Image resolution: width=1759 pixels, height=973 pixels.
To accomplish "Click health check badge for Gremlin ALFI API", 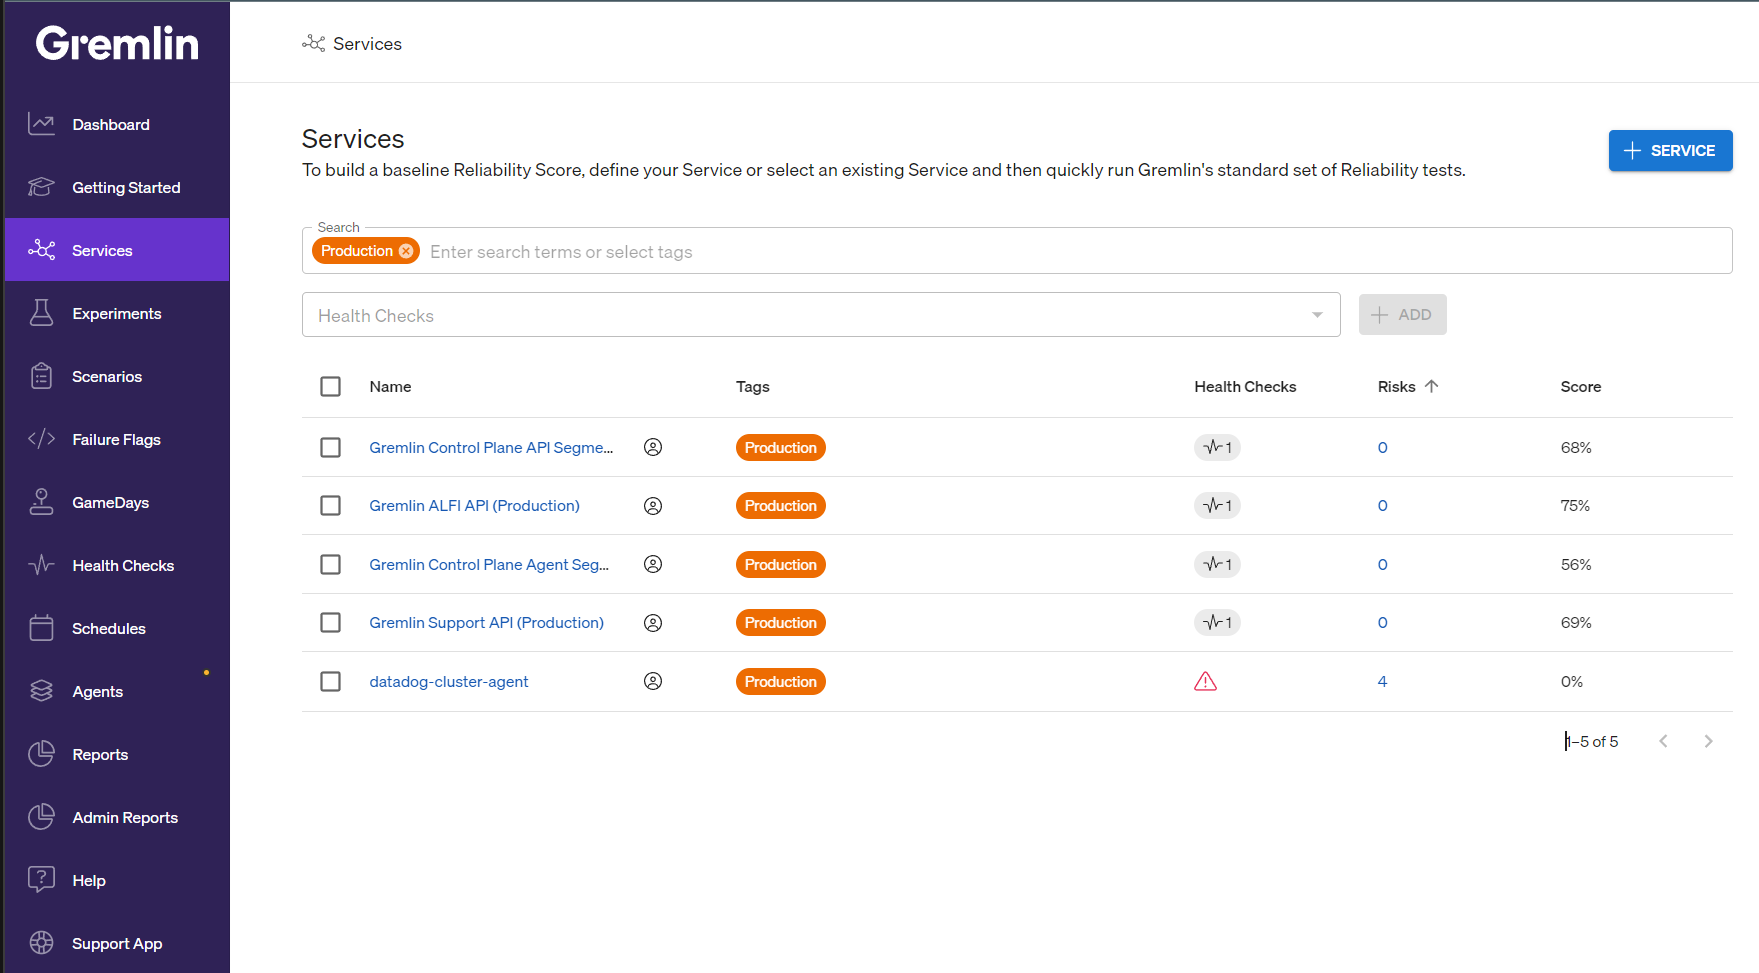I will [x=1217, y=506].
